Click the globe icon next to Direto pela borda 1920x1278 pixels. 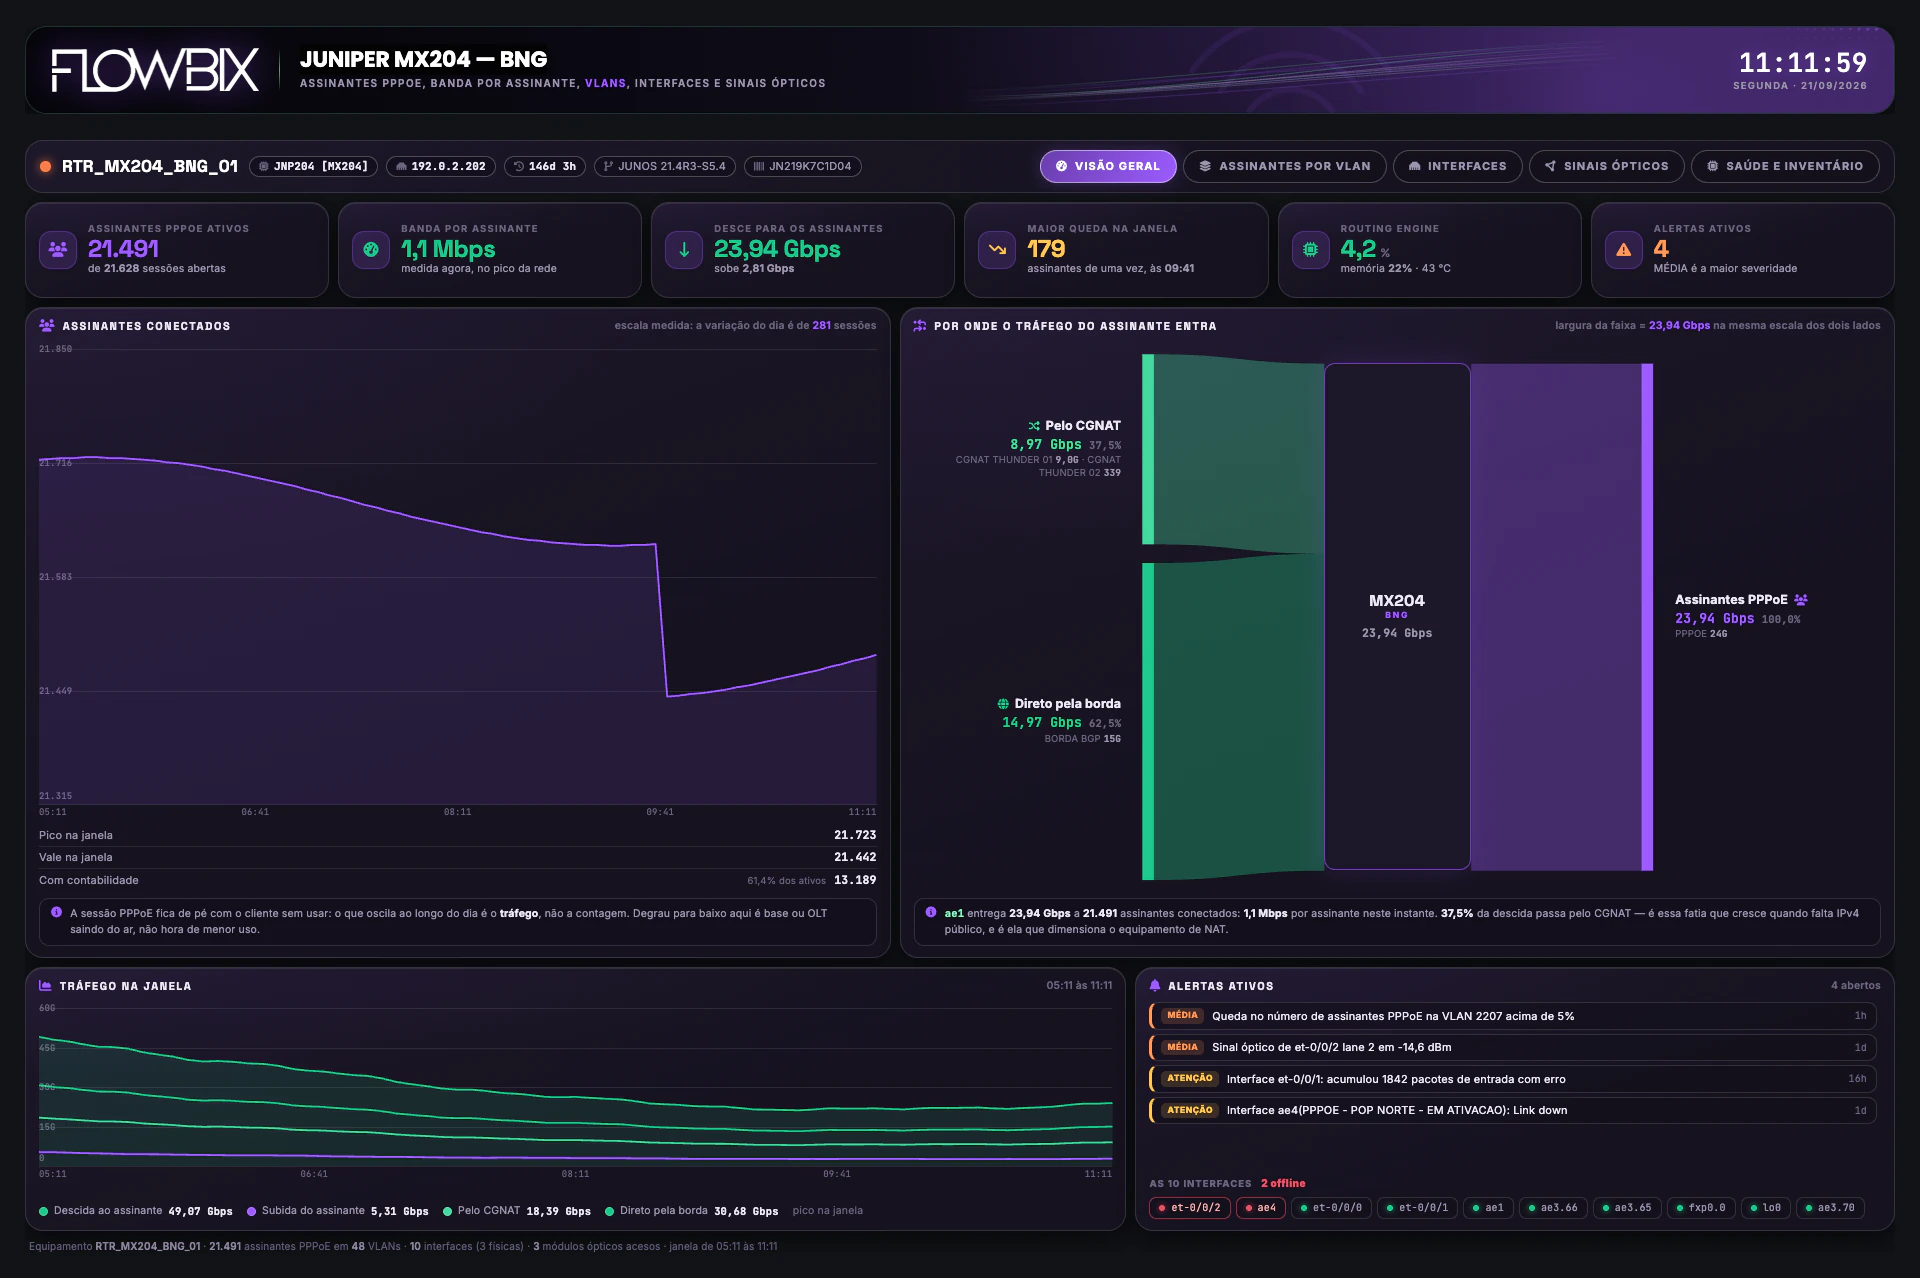point(1003,704)
